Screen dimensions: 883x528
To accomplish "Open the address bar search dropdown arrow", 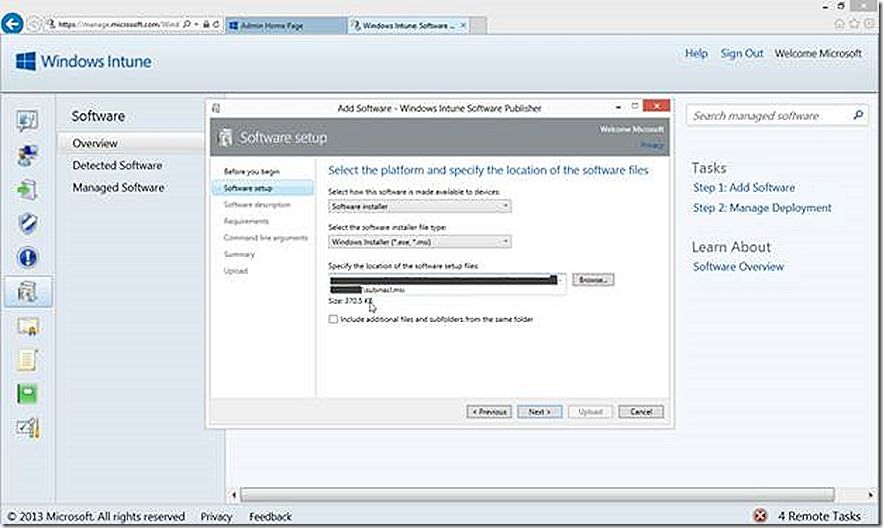I will click(196, 24).
